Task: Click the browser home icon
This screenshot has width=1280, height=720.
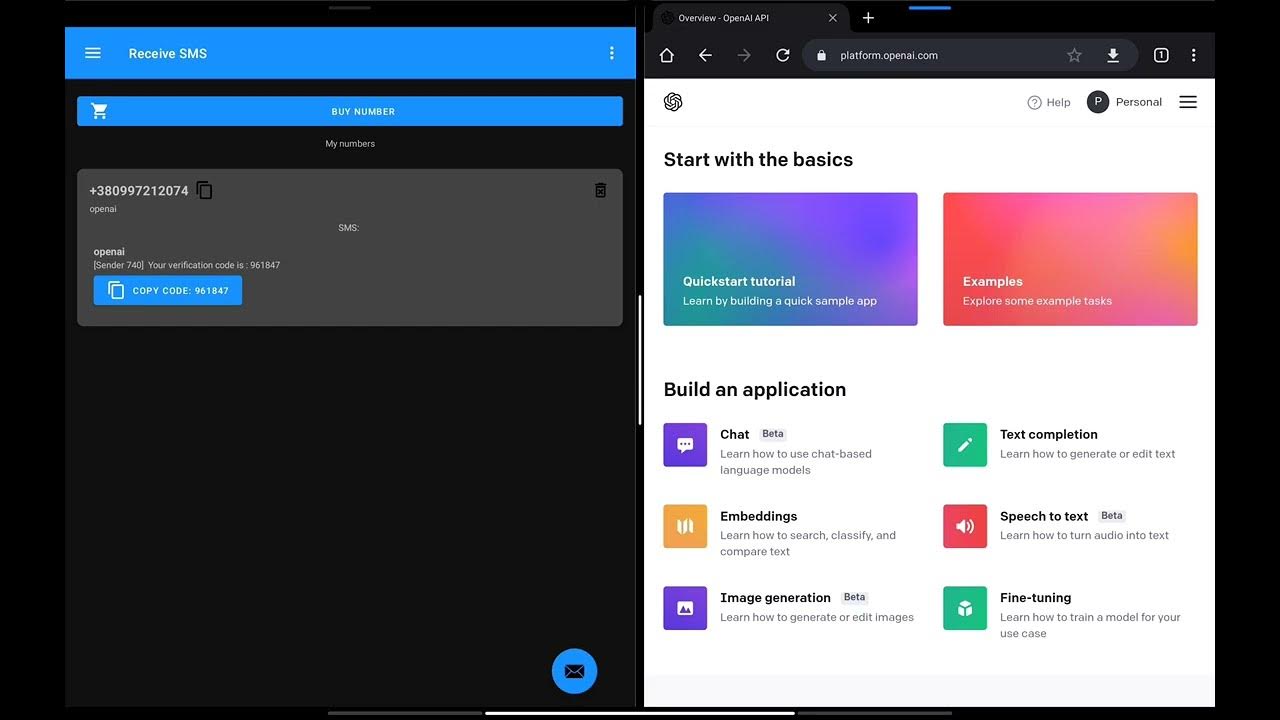Action: 667,55
